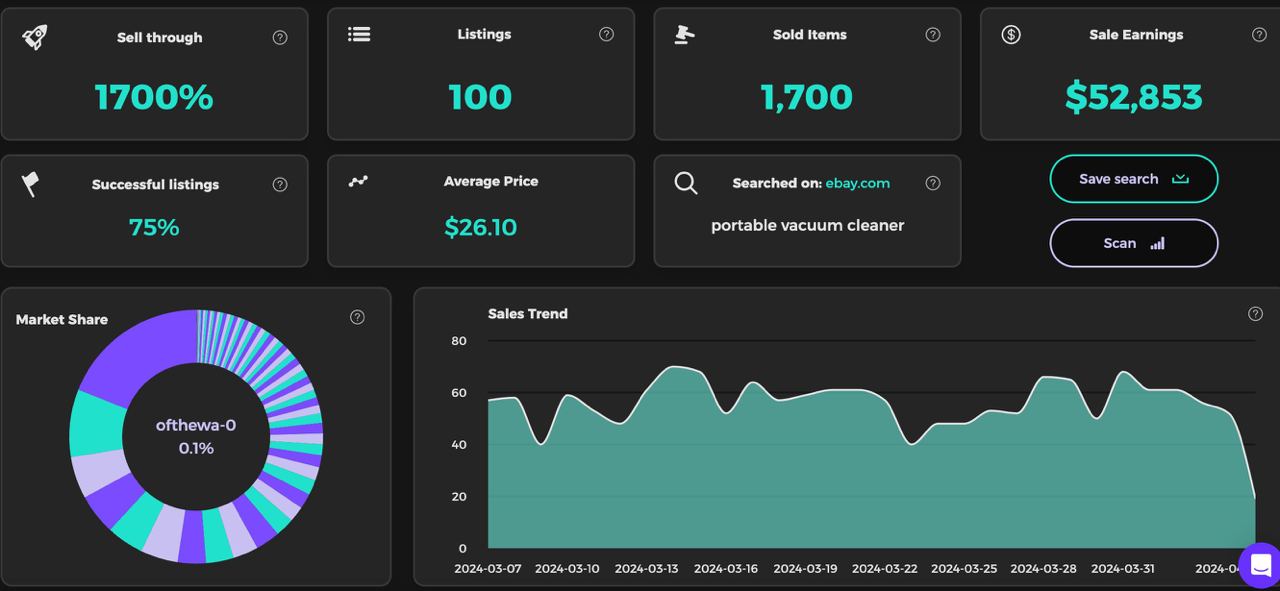Open help tooltip for Sale Earnings
1280x591 pixels.
pos(1259,34)
